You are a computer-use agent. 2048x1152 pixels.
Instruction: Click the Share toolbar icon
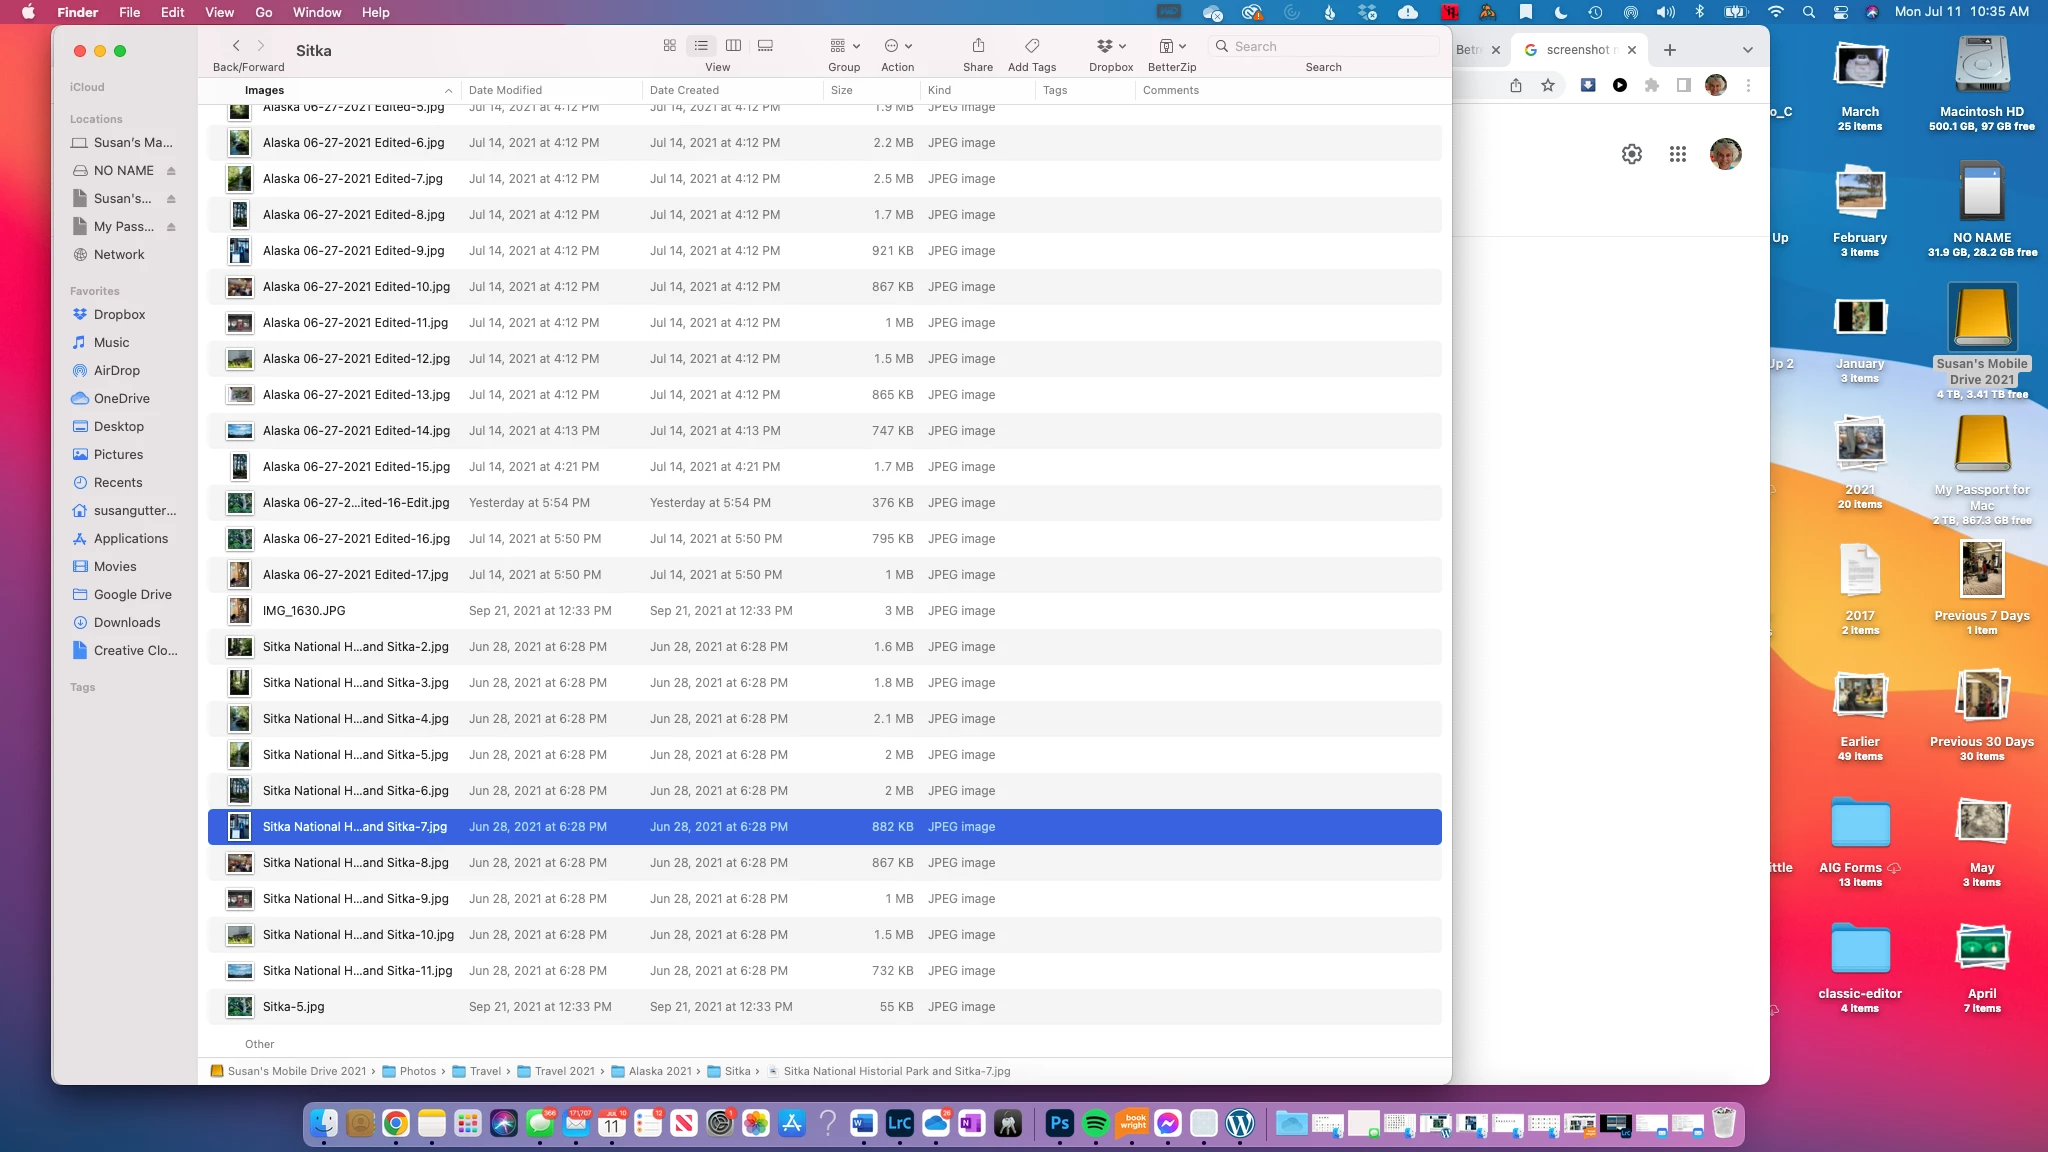pyautogui.click(x=978, y=46)
